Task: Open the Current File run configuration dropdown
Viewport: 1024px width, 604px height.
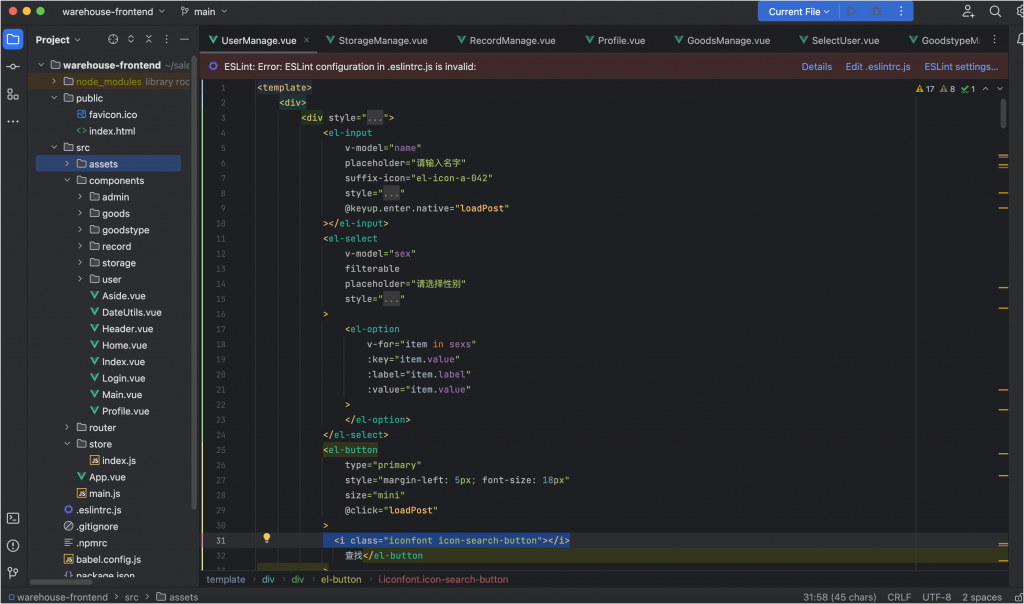Action: pos(799,11)
